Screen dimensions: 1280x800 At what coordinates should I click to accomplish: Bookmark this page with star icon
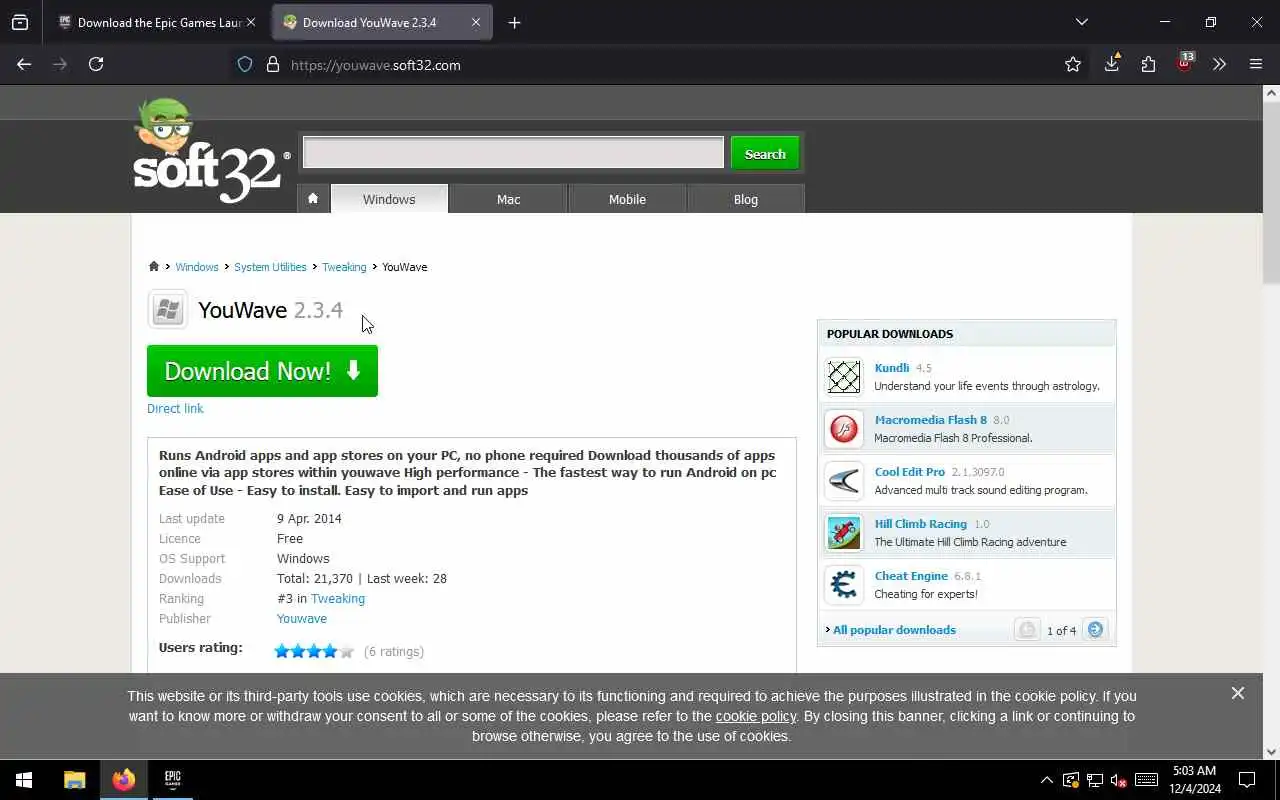[x=1073, y=64]
